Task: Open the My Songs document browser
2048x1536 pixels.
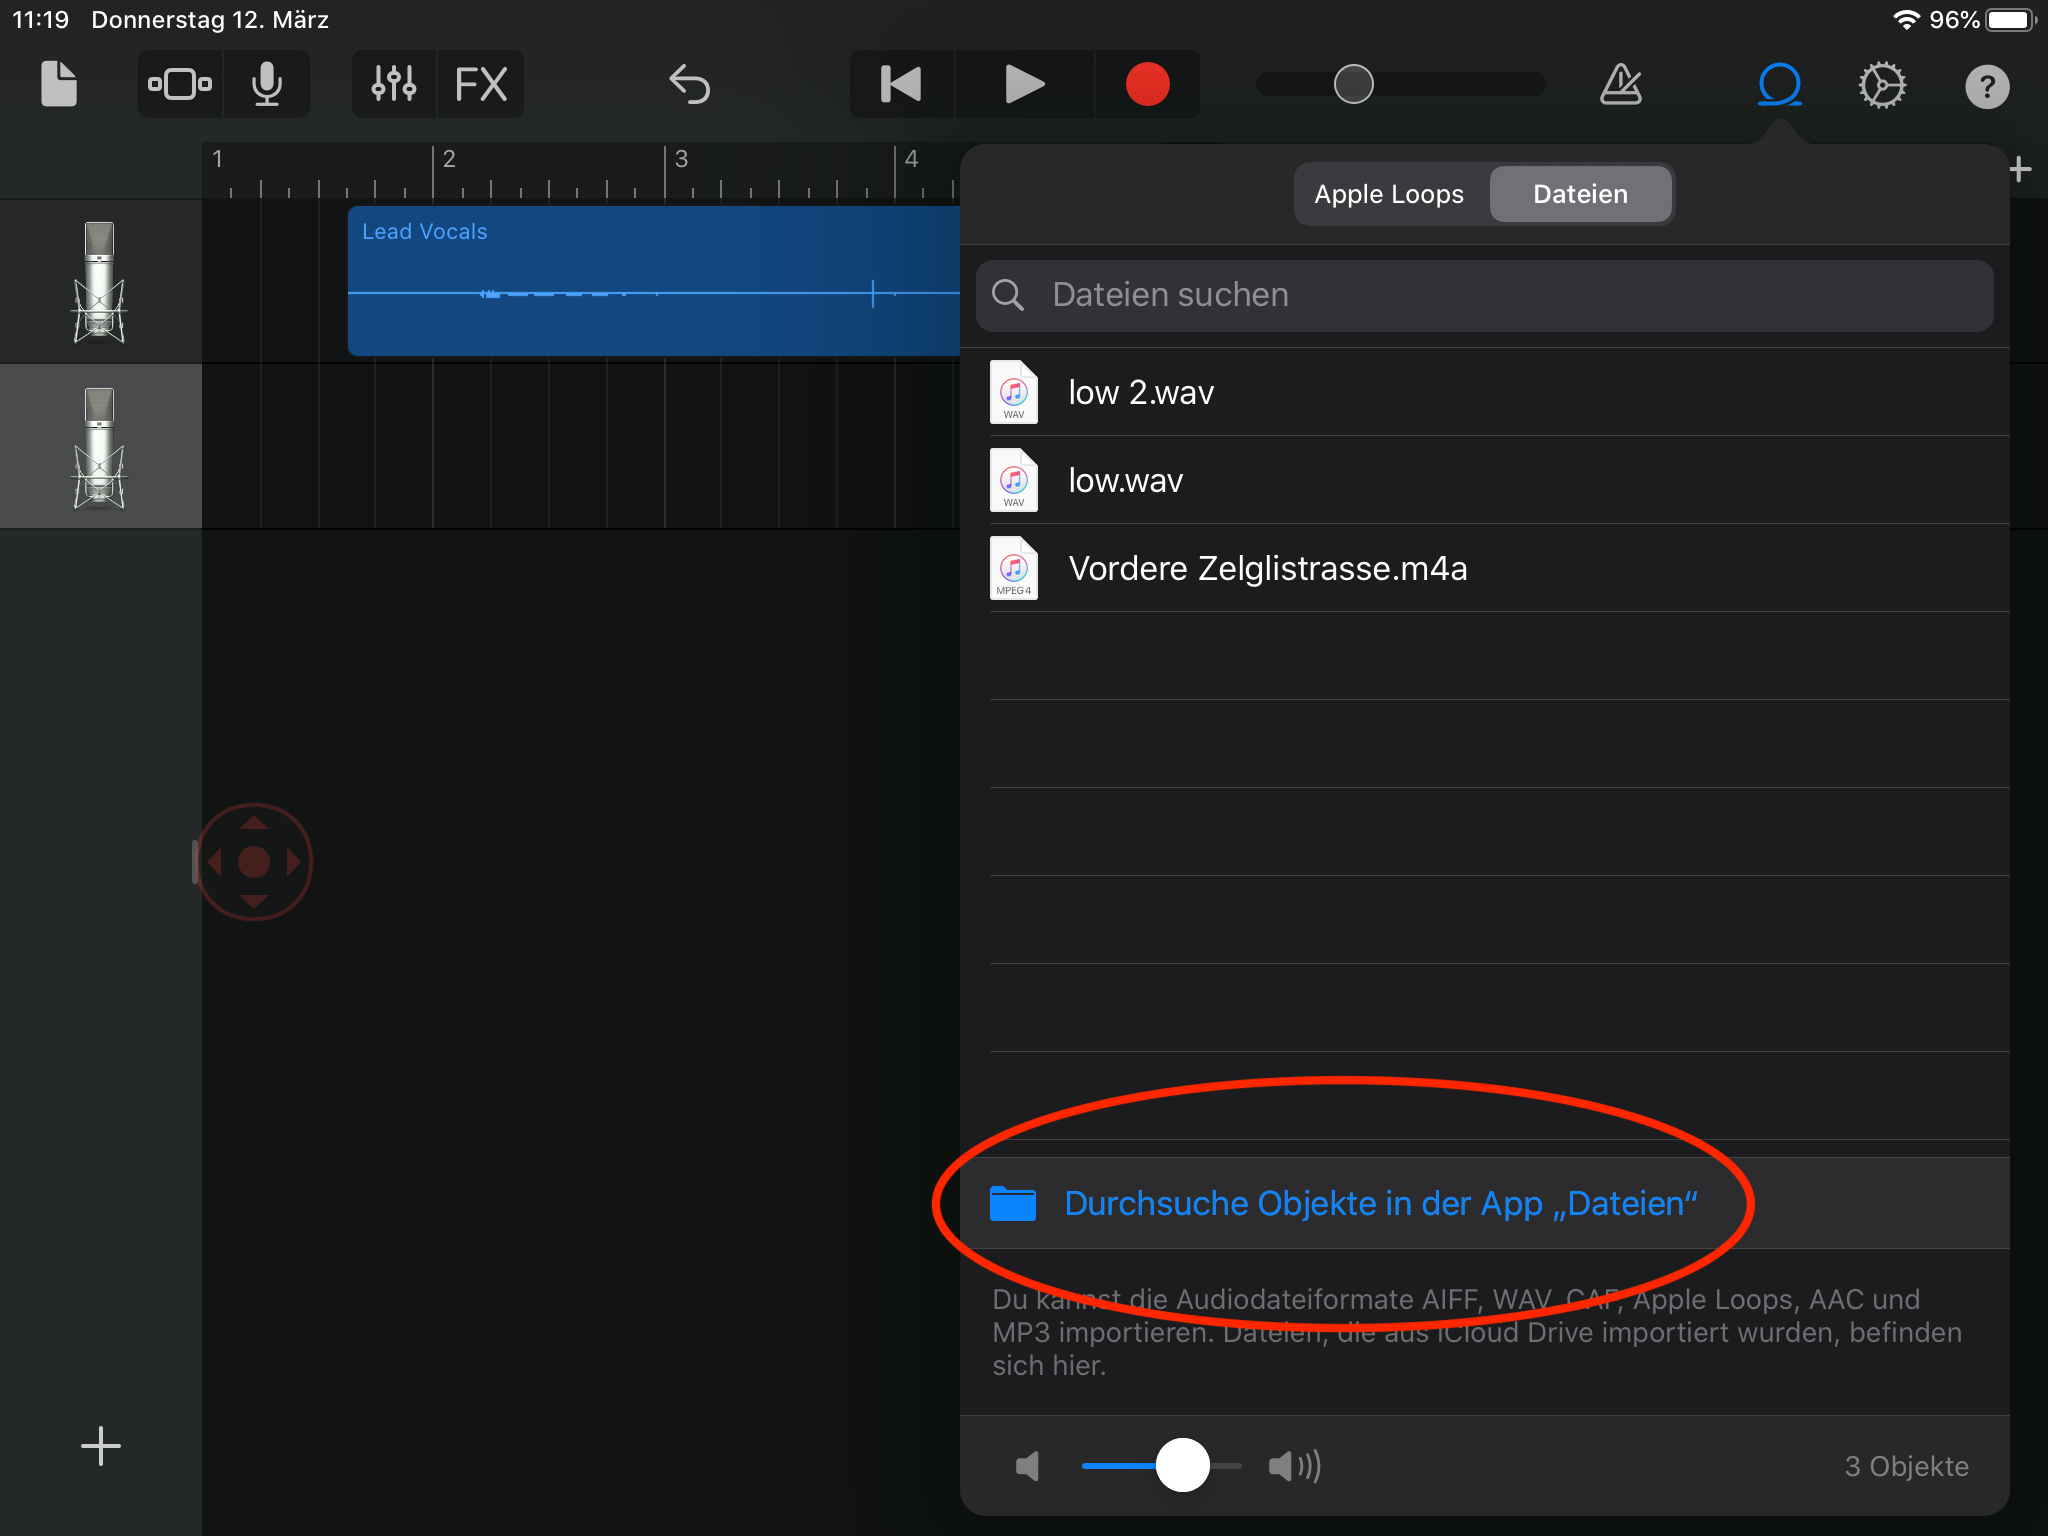Action: pyautogui.click(x=58, y=85)
